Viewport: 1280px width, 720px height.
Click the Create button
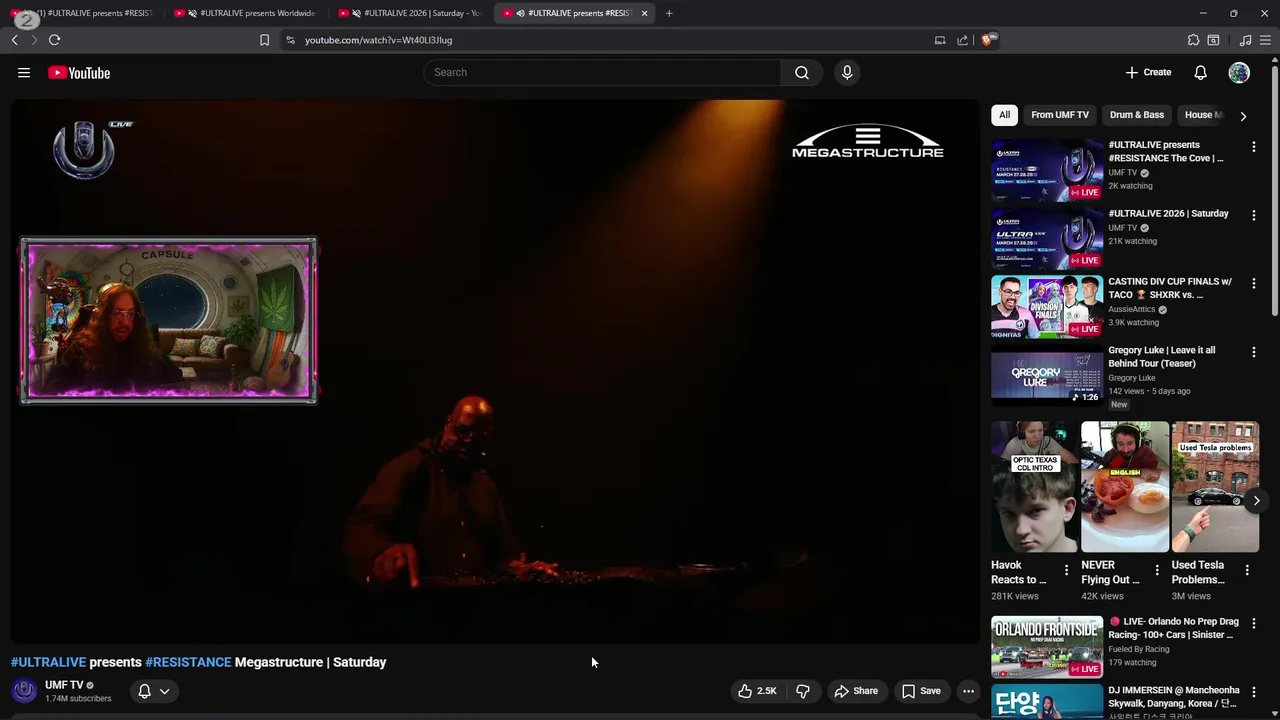[x=1148, y=72]
